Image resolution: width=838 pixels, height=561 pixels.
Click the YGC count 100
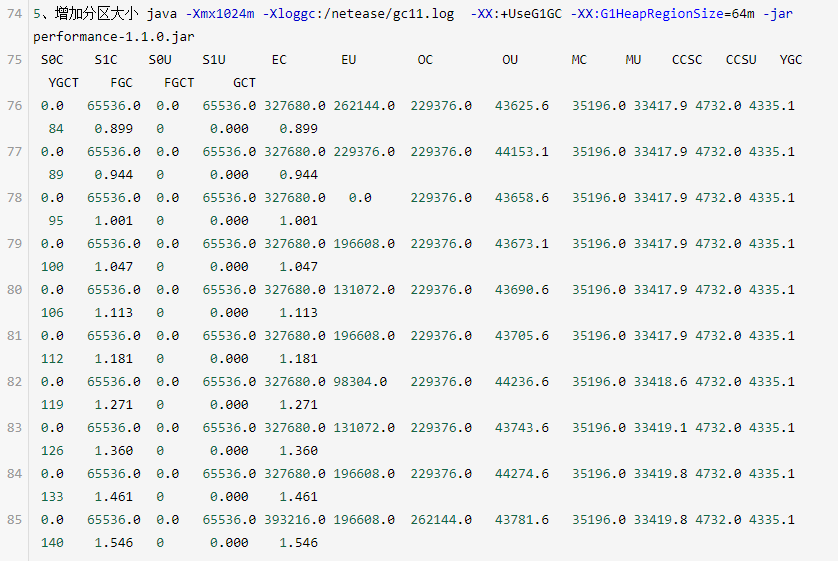[x=52, y=266]
